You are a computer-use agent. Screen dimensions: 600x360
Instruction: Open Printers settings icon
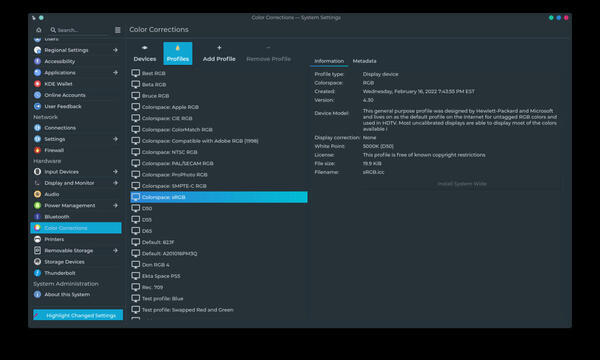pyautogui.click(x=38, y=239)
